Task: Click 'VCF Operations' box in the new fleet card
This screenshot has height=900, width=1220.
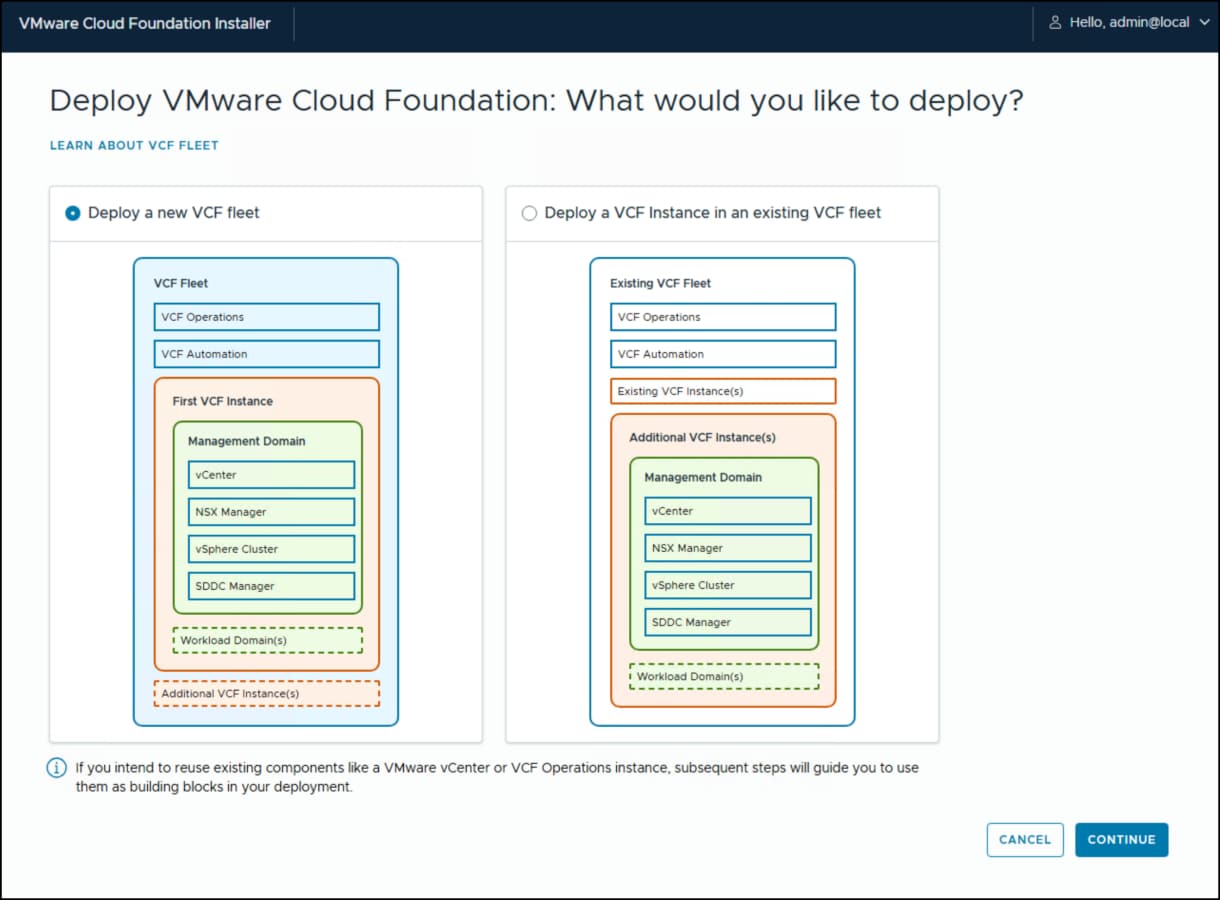Action: [267, 317]
